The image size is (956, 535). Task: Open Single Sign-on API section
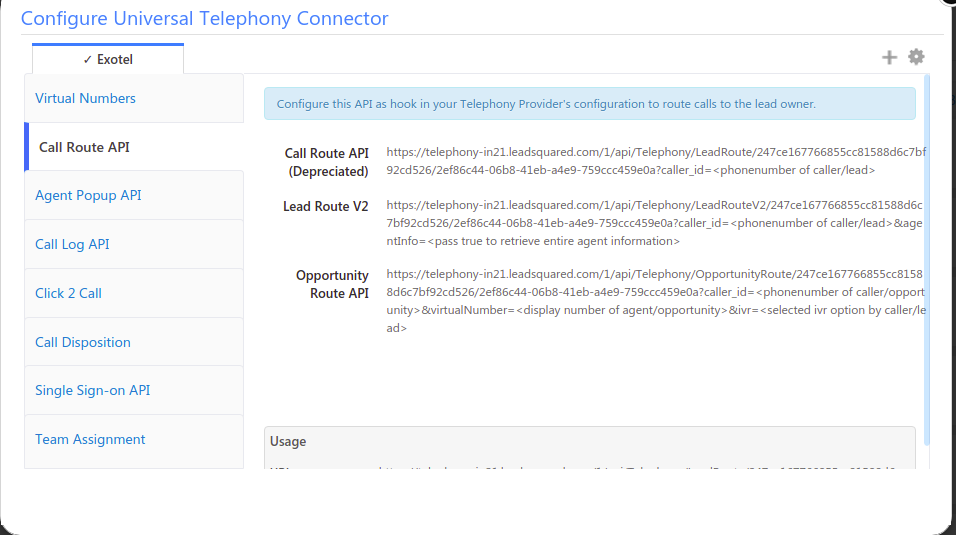coord(134,390)
